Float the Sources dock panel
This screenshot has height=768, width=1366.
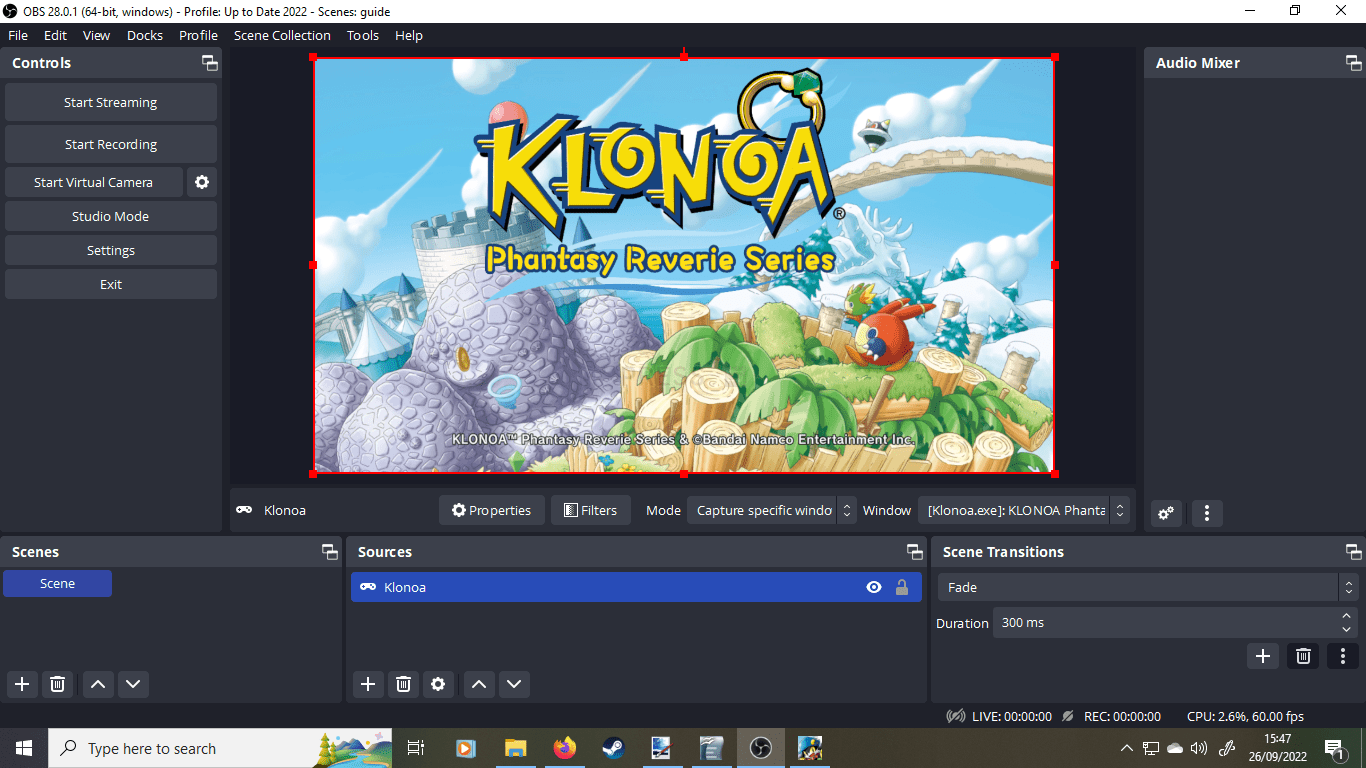click(914, 552)
